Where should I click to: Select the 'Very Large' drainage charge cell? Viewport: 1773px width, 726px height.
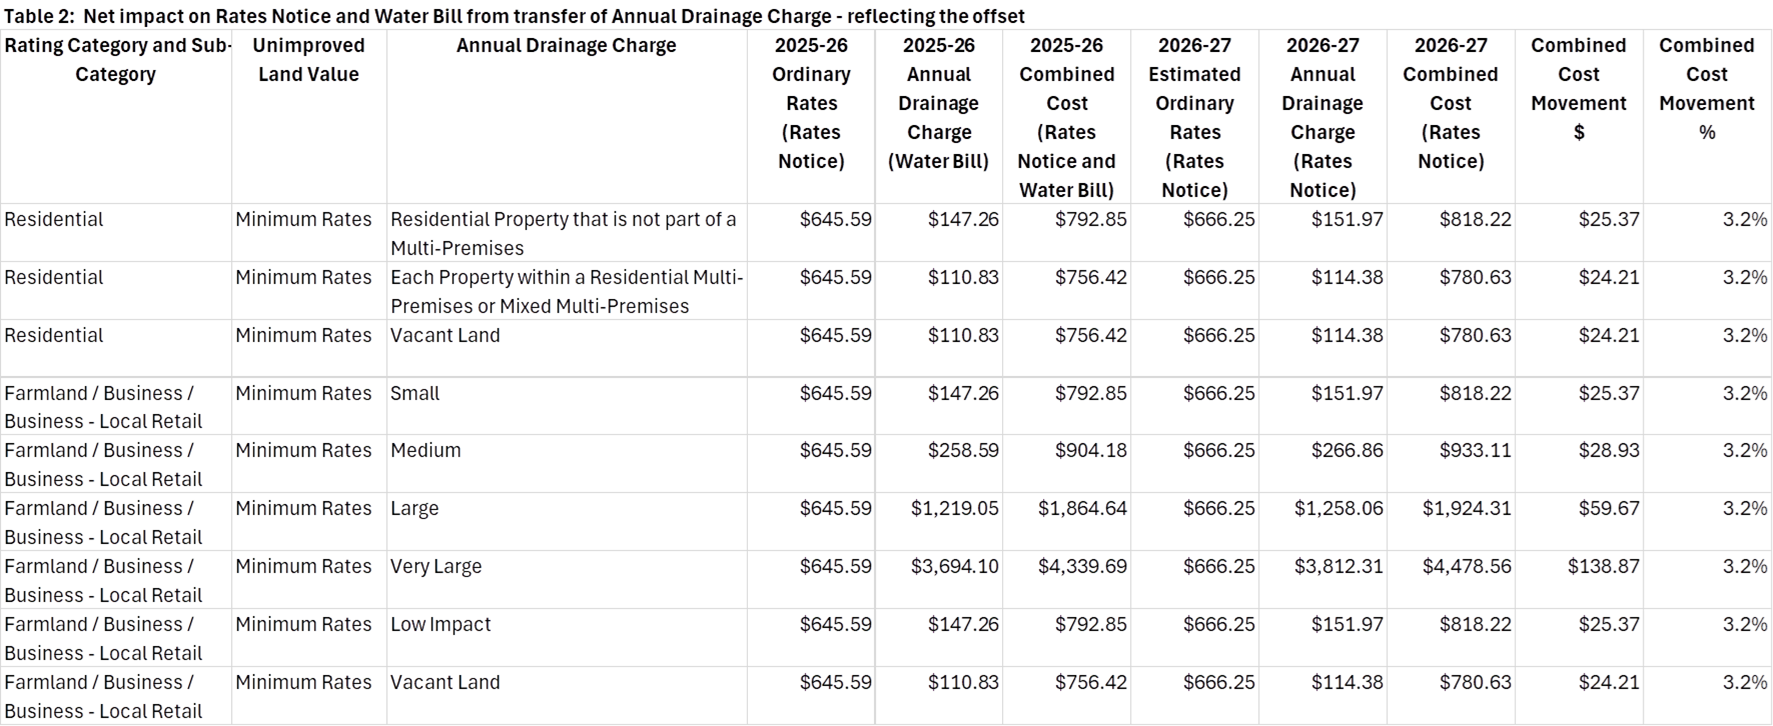click(436, 567)
